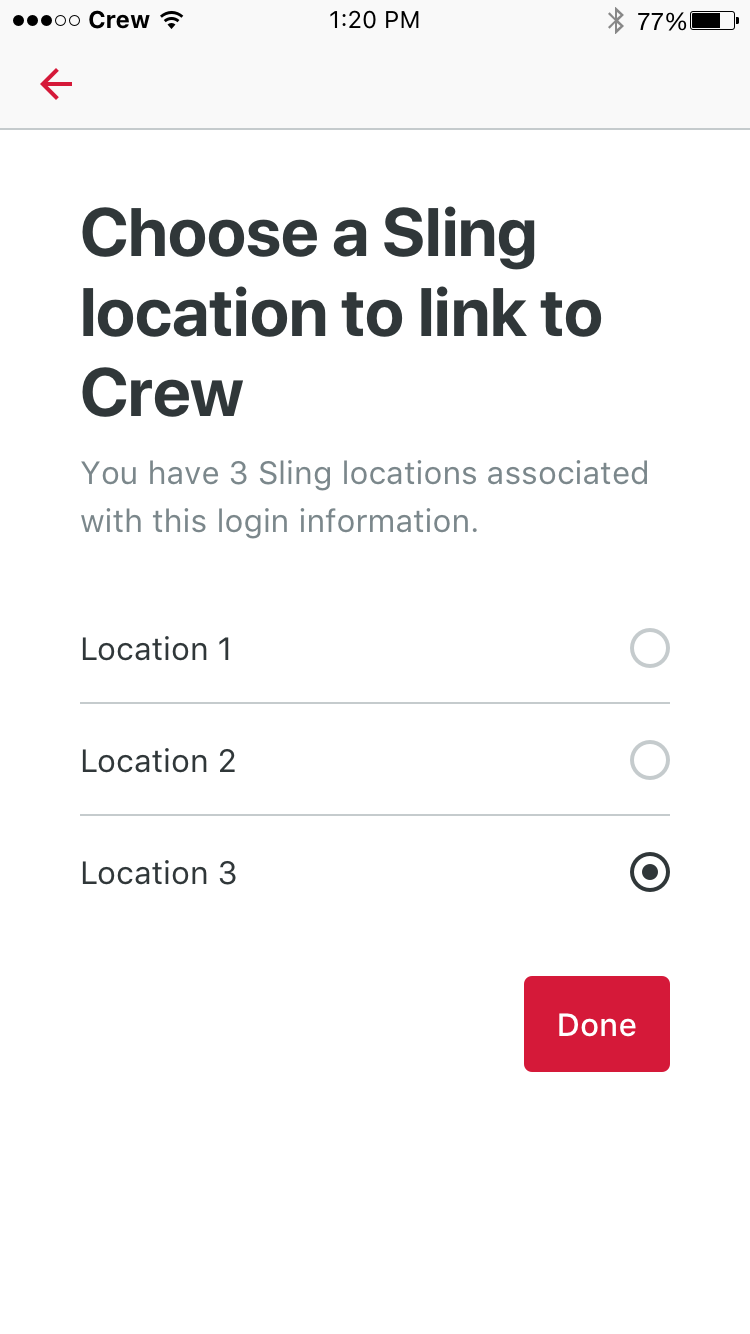The height and width of the screenshot is (1334, 750).
Task: Tap the Location 3 row label
Action: (158, 872)
